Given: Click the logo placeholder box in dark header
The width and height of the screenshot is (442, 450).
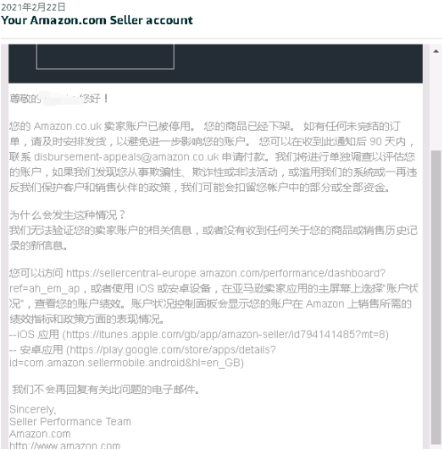Looking at the screenshot, I should pyautogui.click(x=105, y=57).
